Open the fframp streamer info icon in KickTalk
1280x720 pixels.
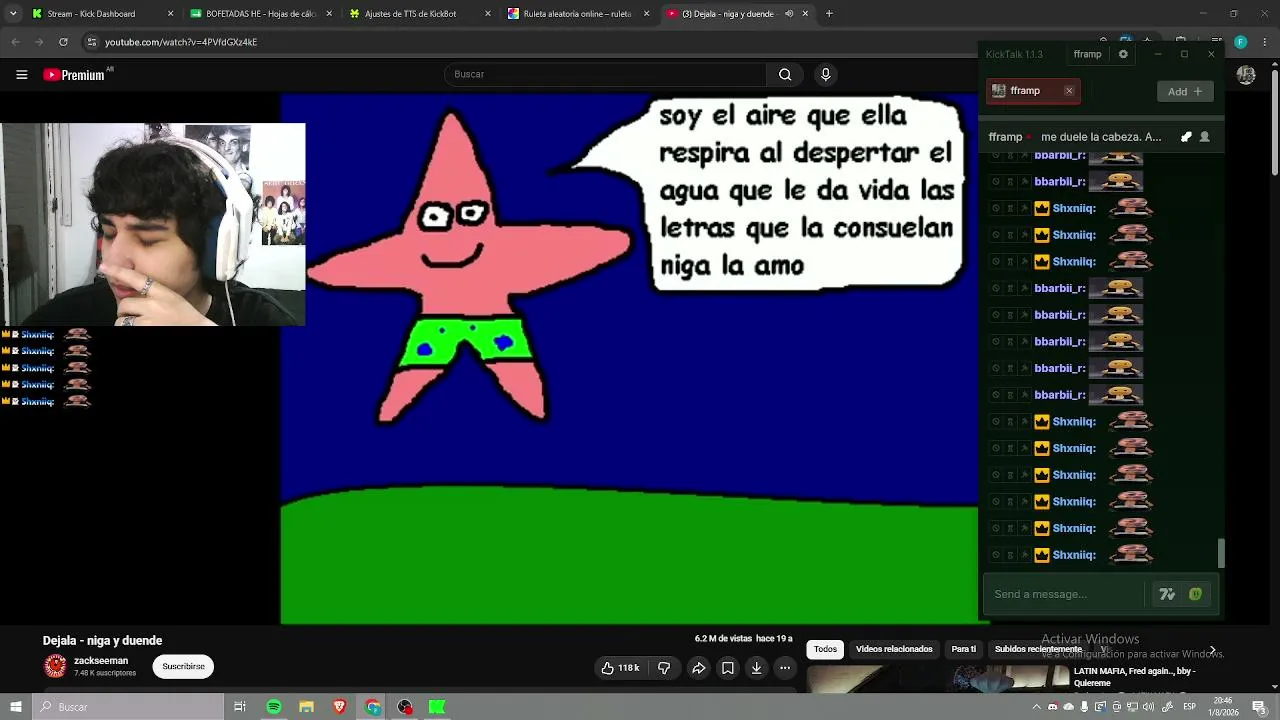pos(1204,137)
